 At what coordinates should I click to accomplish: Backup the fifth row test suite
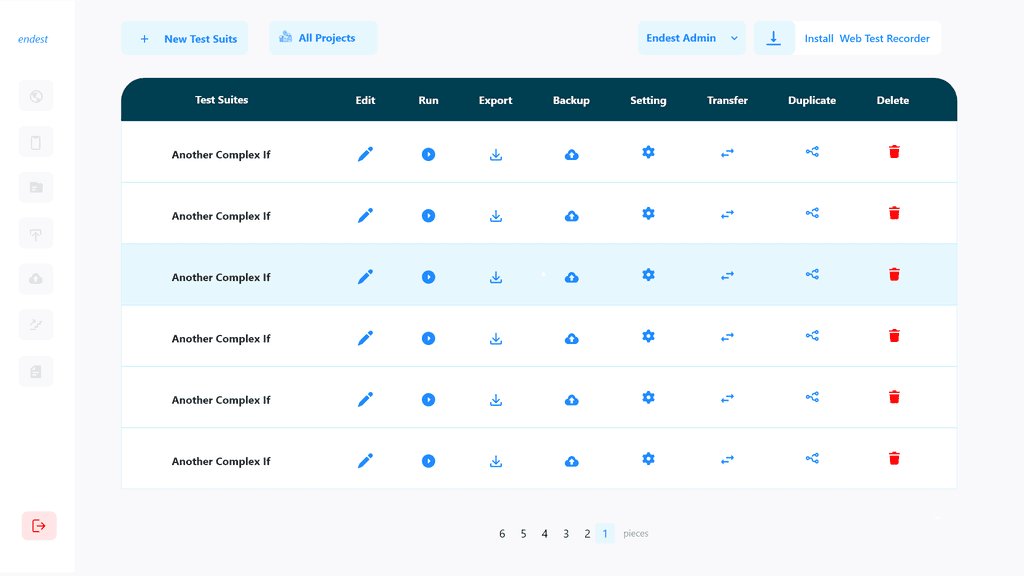(x=571, y=400)
